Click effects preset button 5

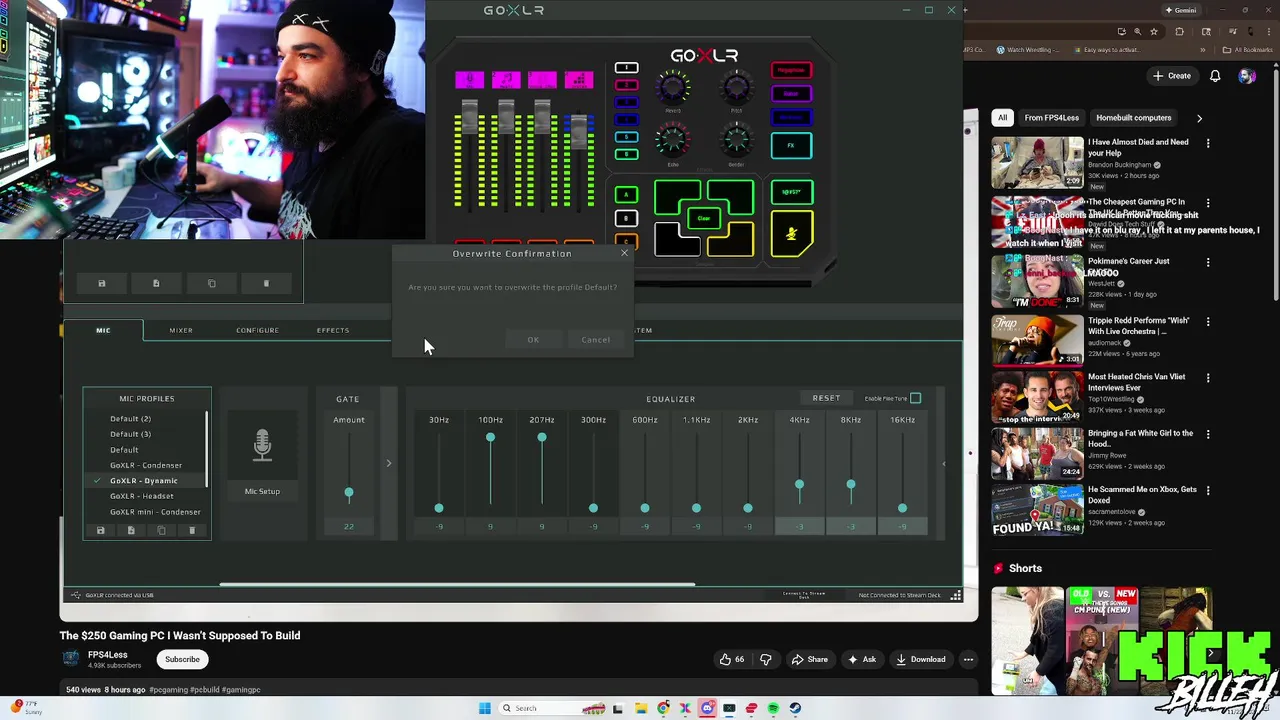click(626, 137)
